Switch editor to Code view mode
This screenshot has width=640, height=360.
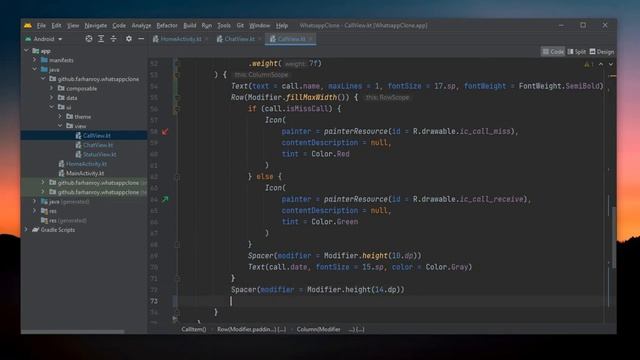553,52
